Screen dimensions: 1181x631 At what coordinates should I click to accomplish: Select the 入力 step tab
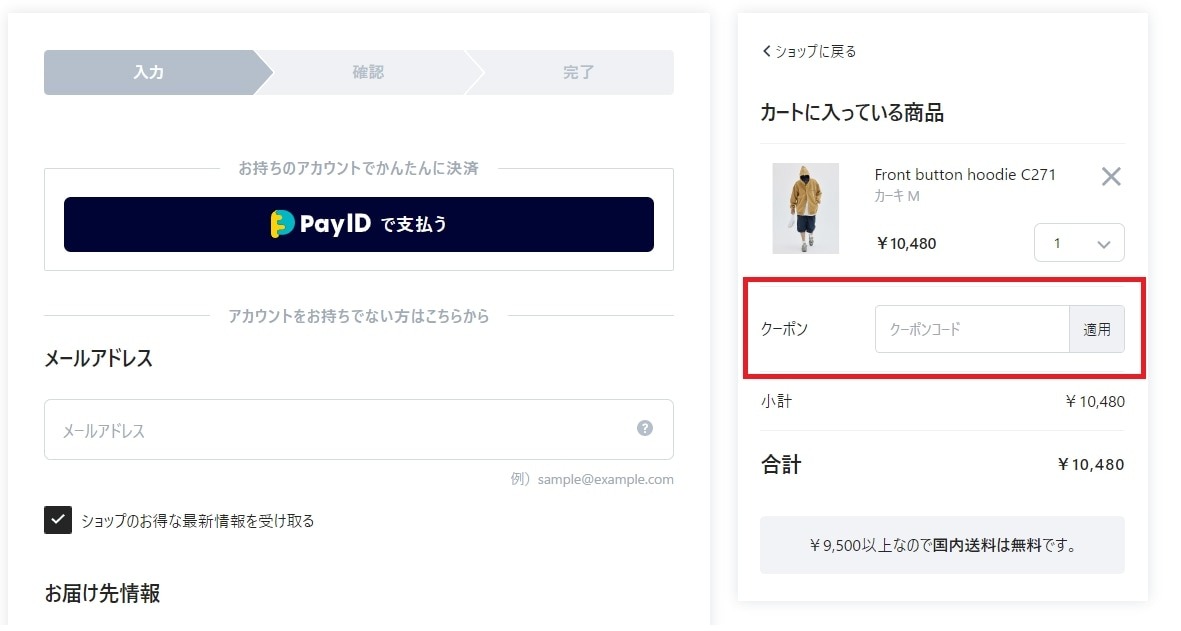149,72
